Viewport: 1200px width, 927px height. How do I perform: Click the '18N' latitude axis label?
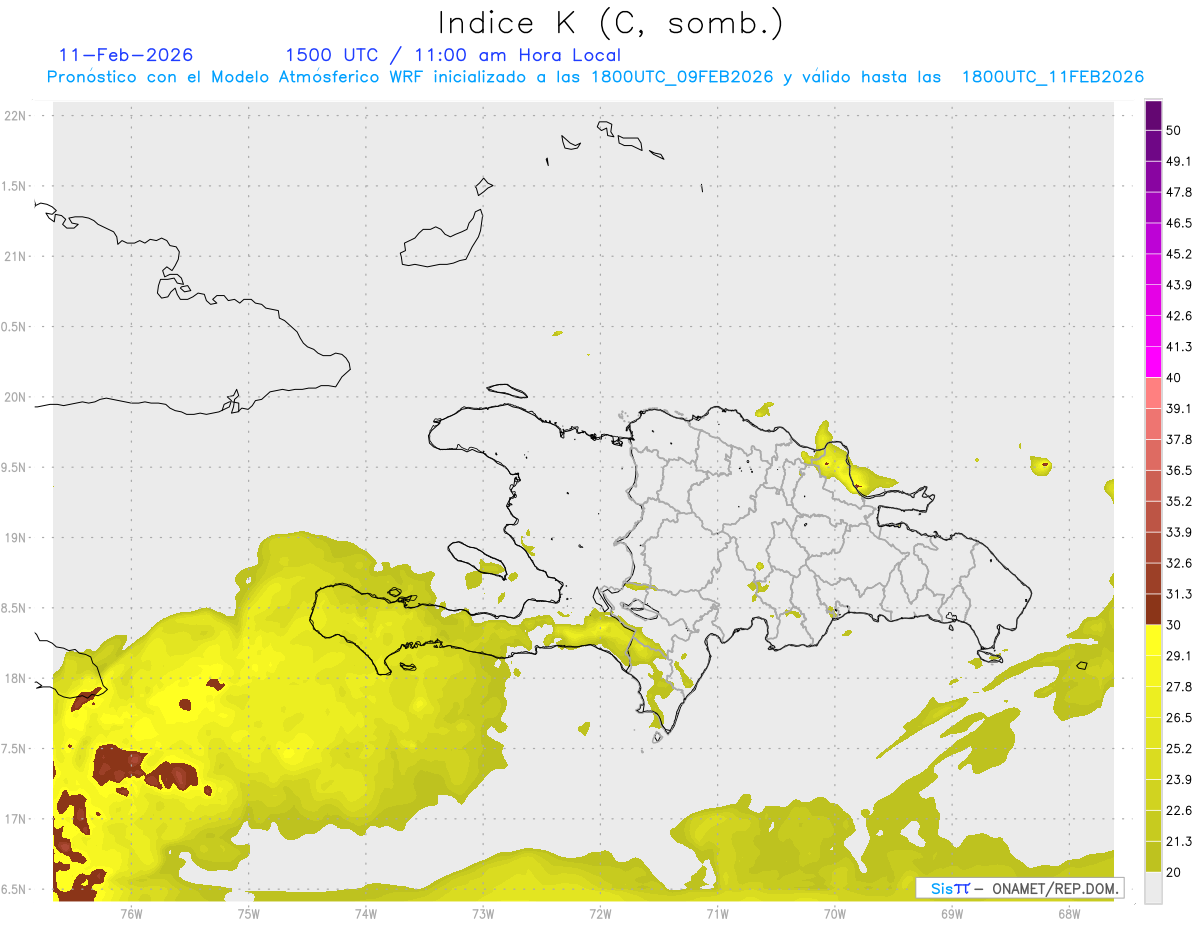click(x=16, y=679)
